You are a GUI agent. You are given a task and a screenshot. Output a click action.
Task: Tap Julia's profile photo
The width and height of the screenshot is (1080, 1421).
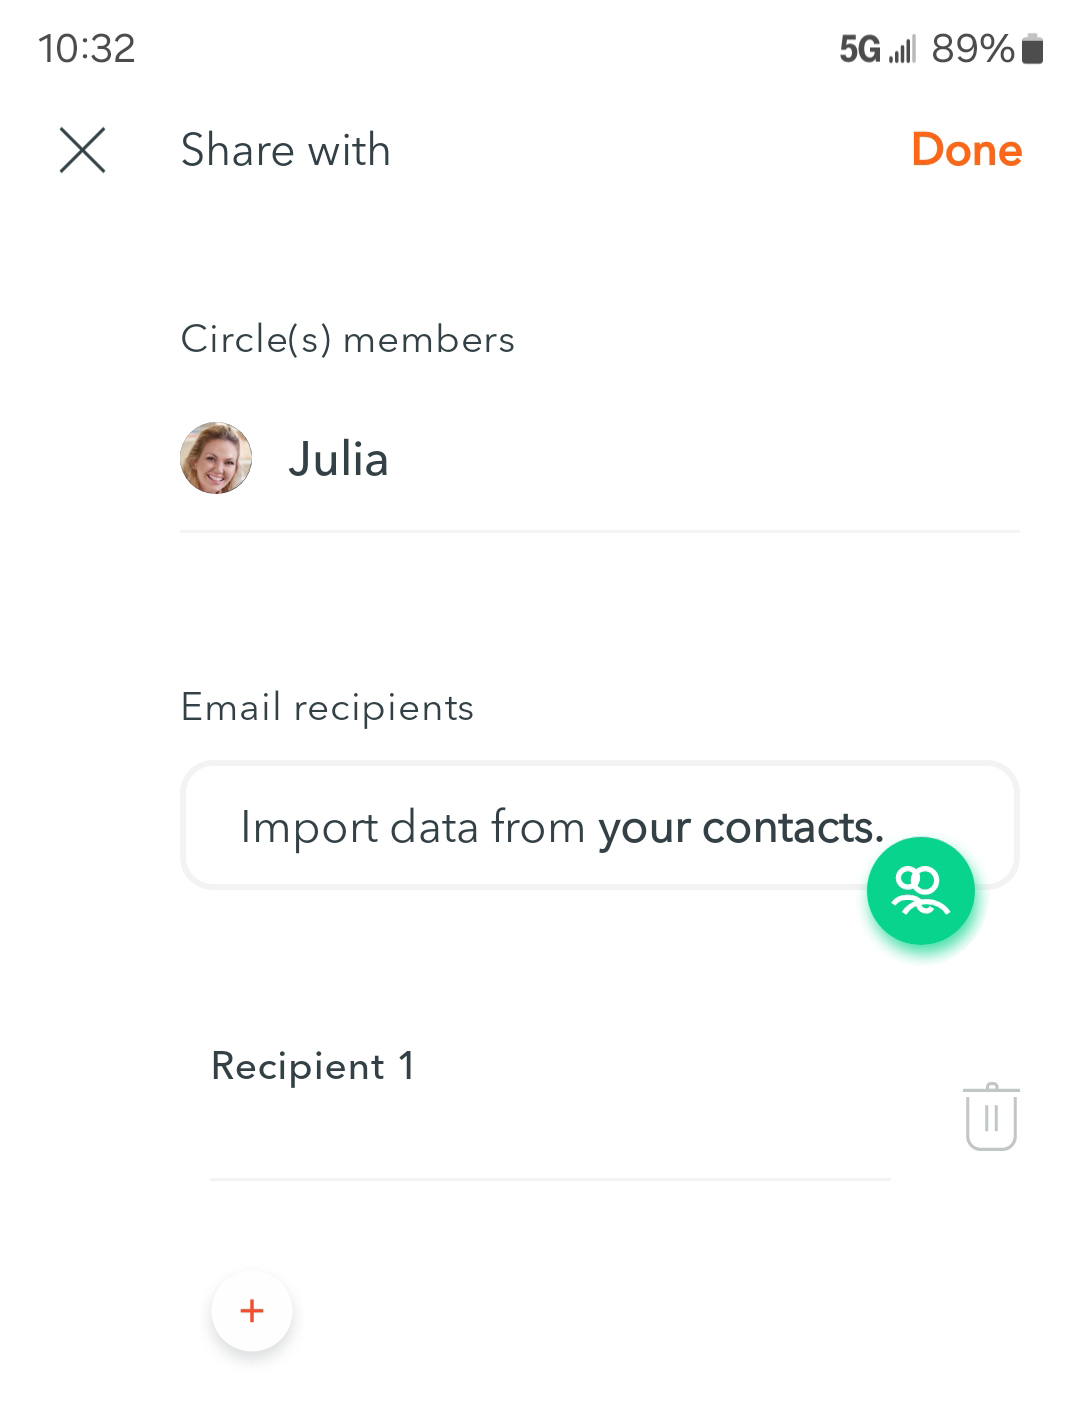[x=216, y=458]
